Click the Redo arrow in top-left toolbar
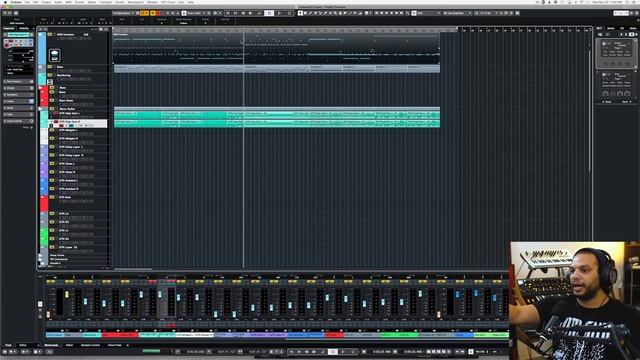Viewport: 640px width, 360px height. point(10,13)
